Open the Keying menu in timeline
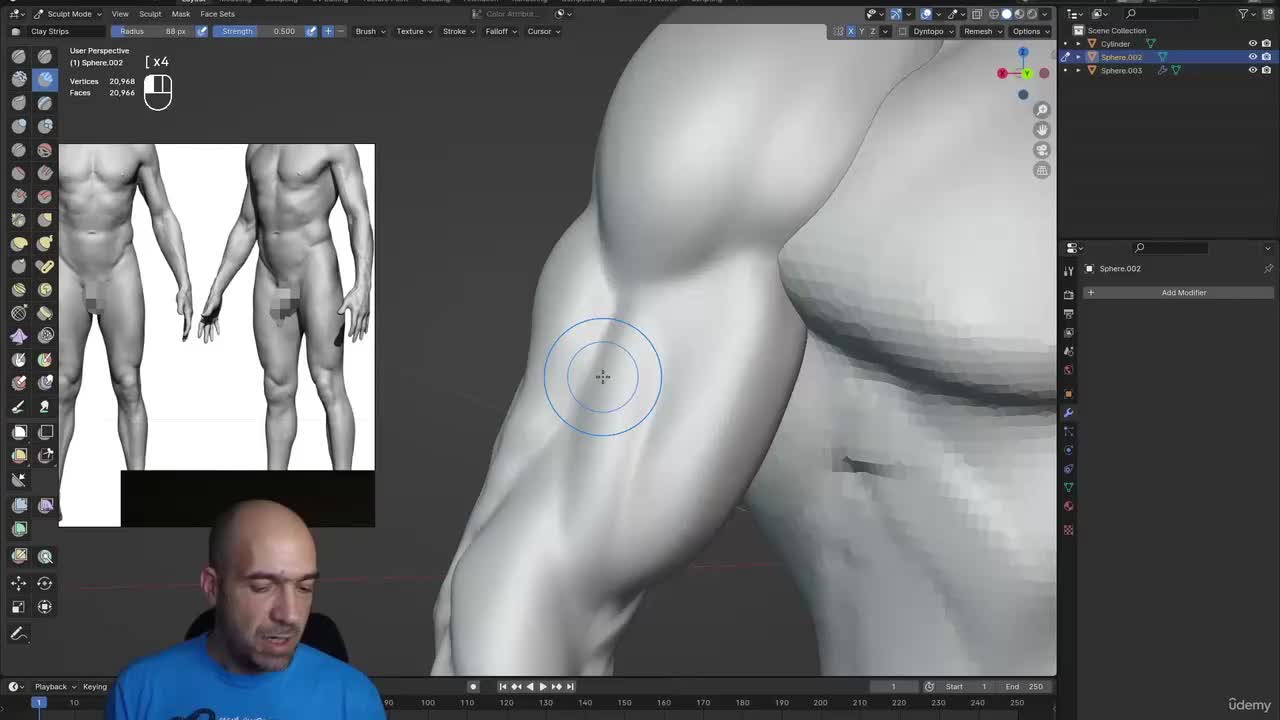This screenshot has width=1280, height=720. coord(95,687)
